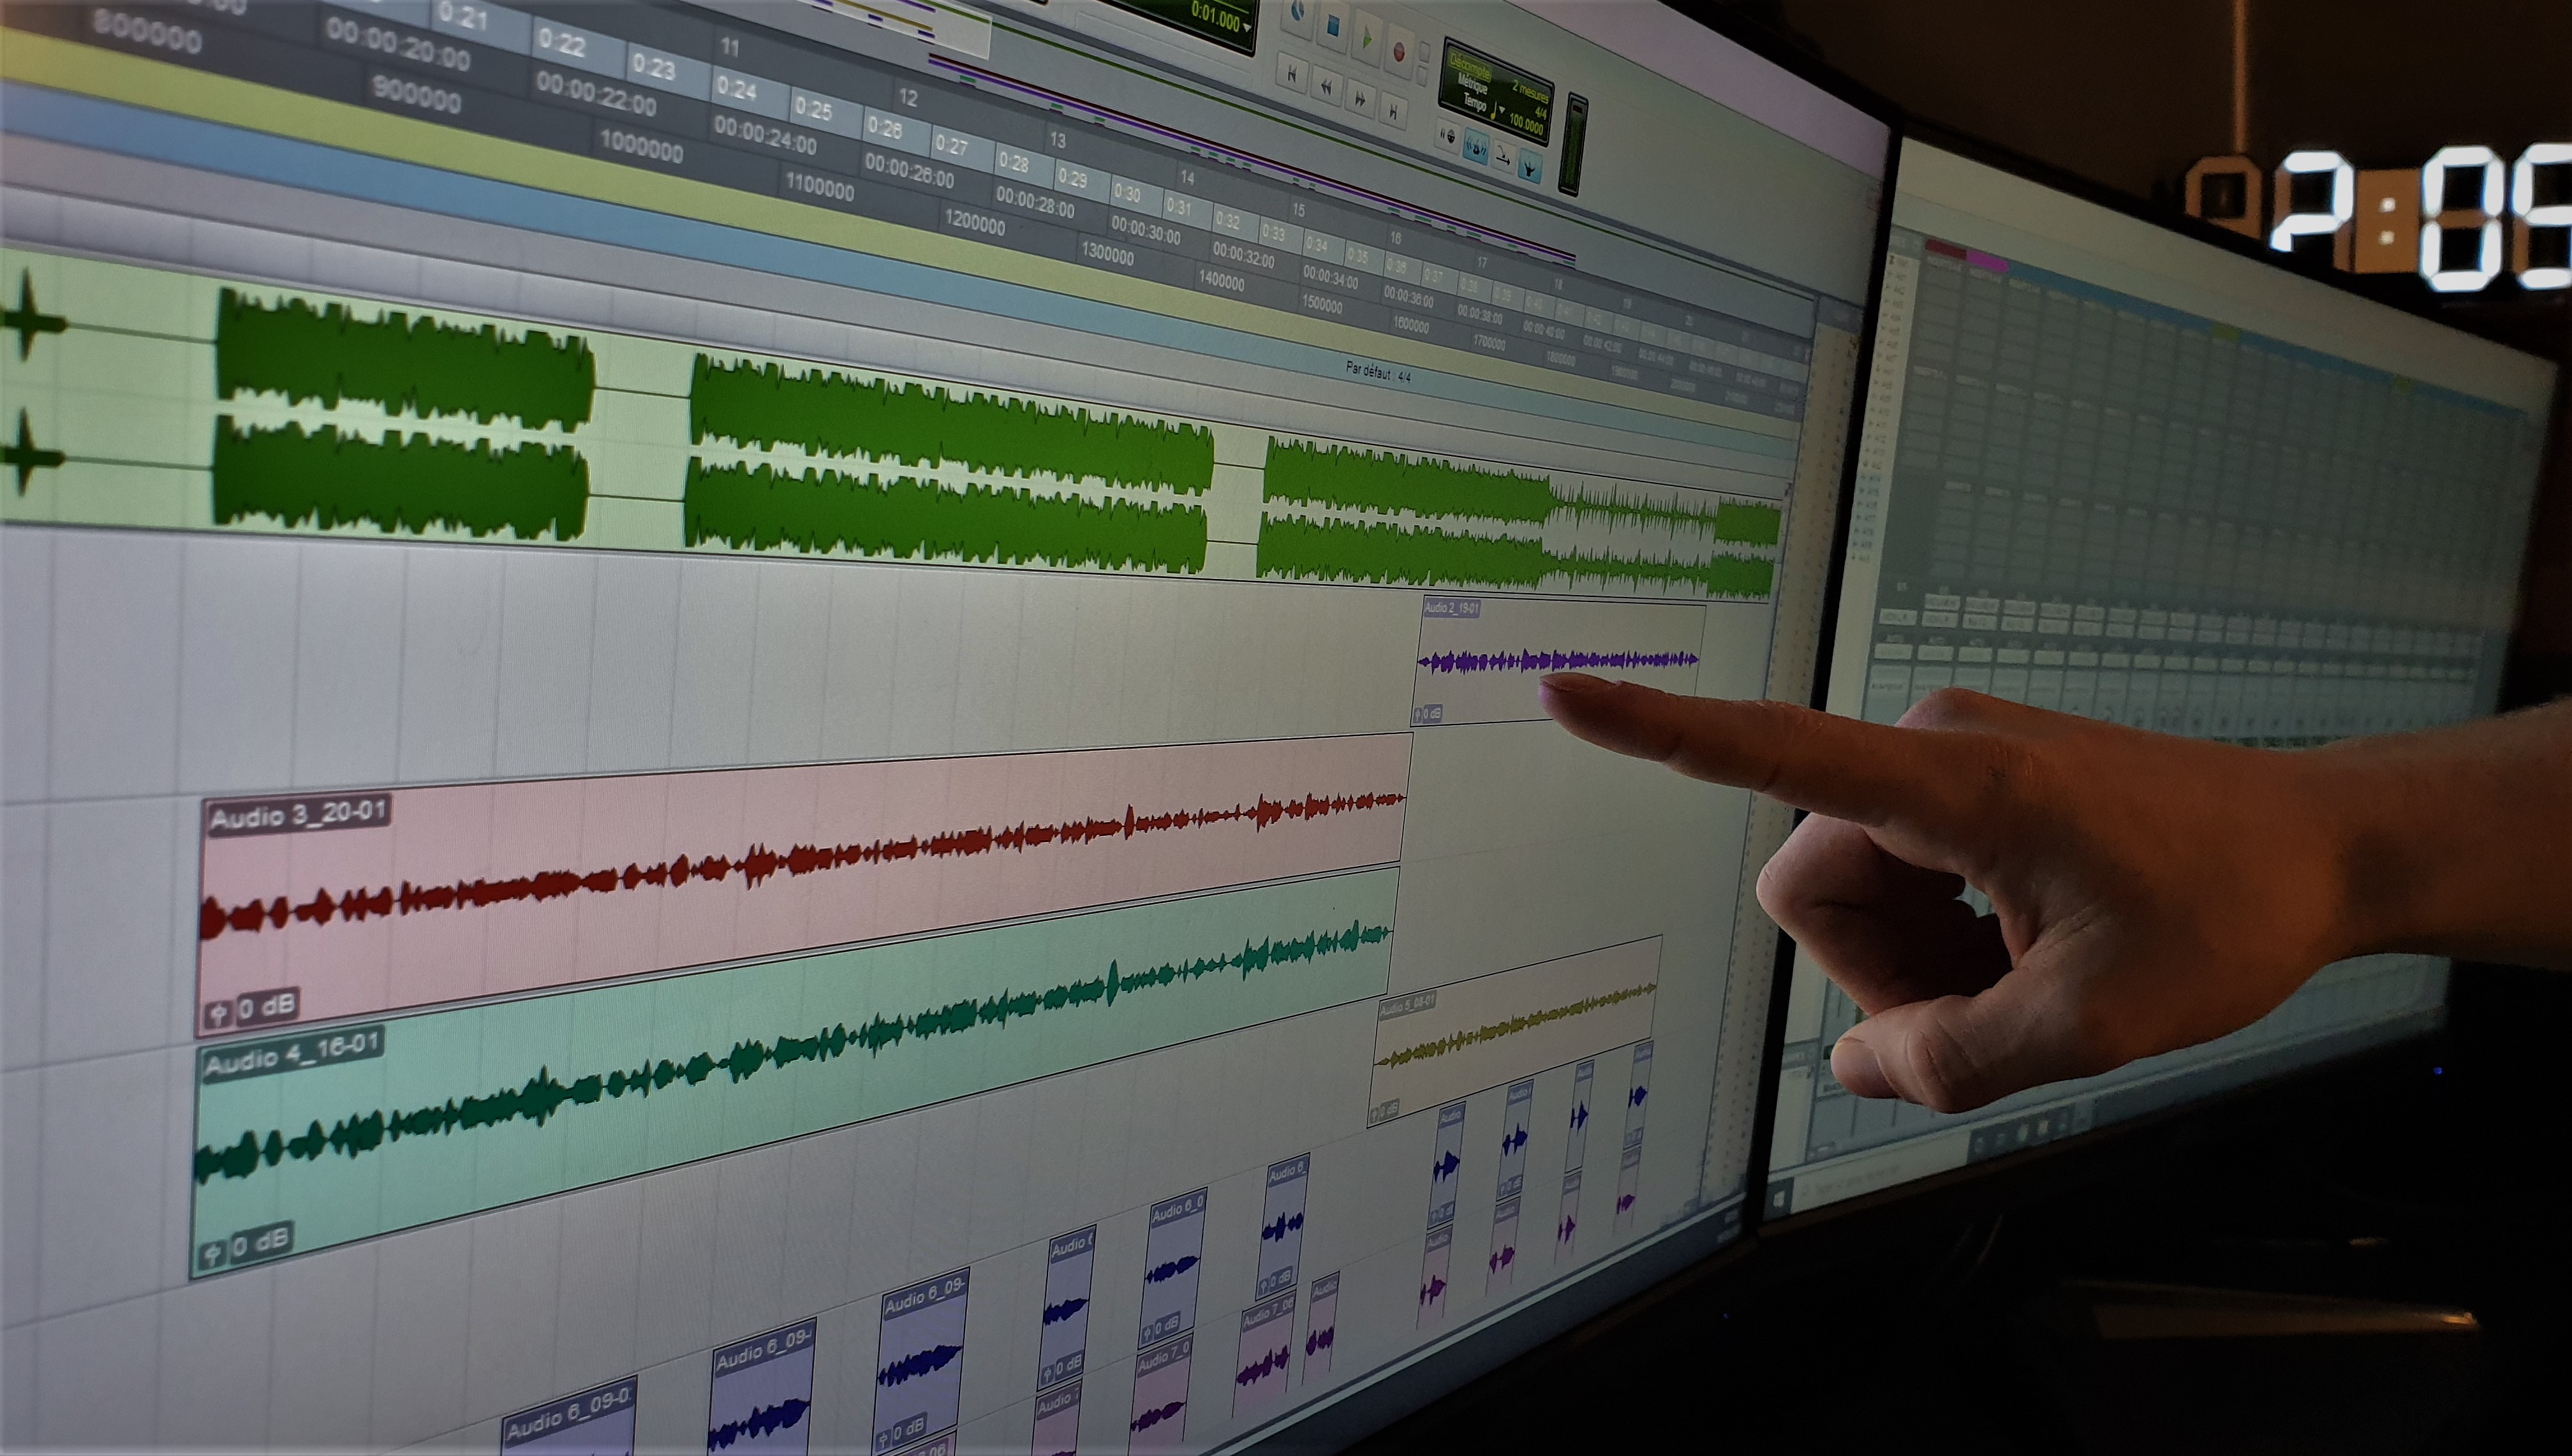Click the Fast Forward transport button
This screenshot has height=1456, width=2572.
[1361, 100]
